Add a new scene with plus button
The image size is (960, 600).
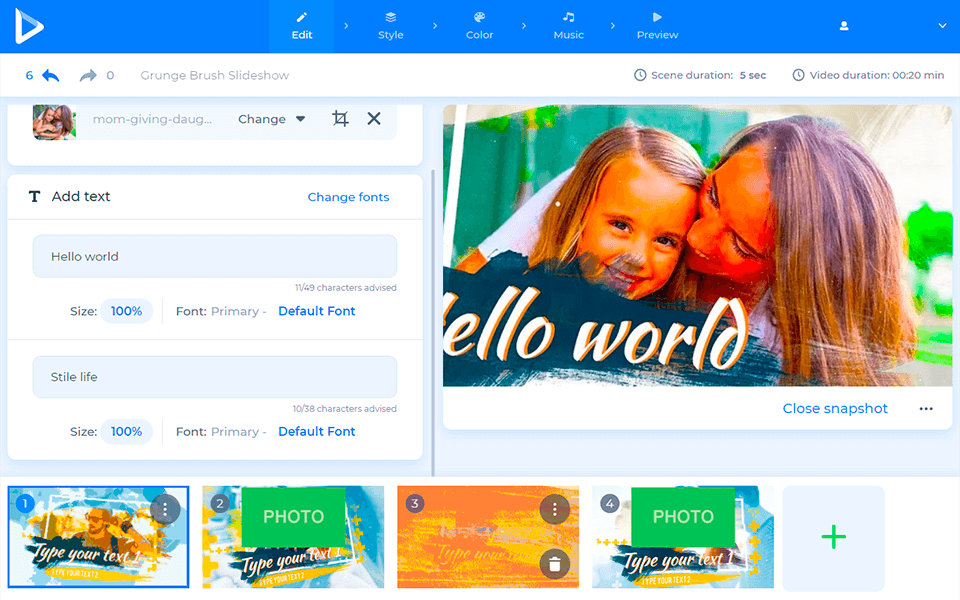pyautogui.click(x=833, y=537)
